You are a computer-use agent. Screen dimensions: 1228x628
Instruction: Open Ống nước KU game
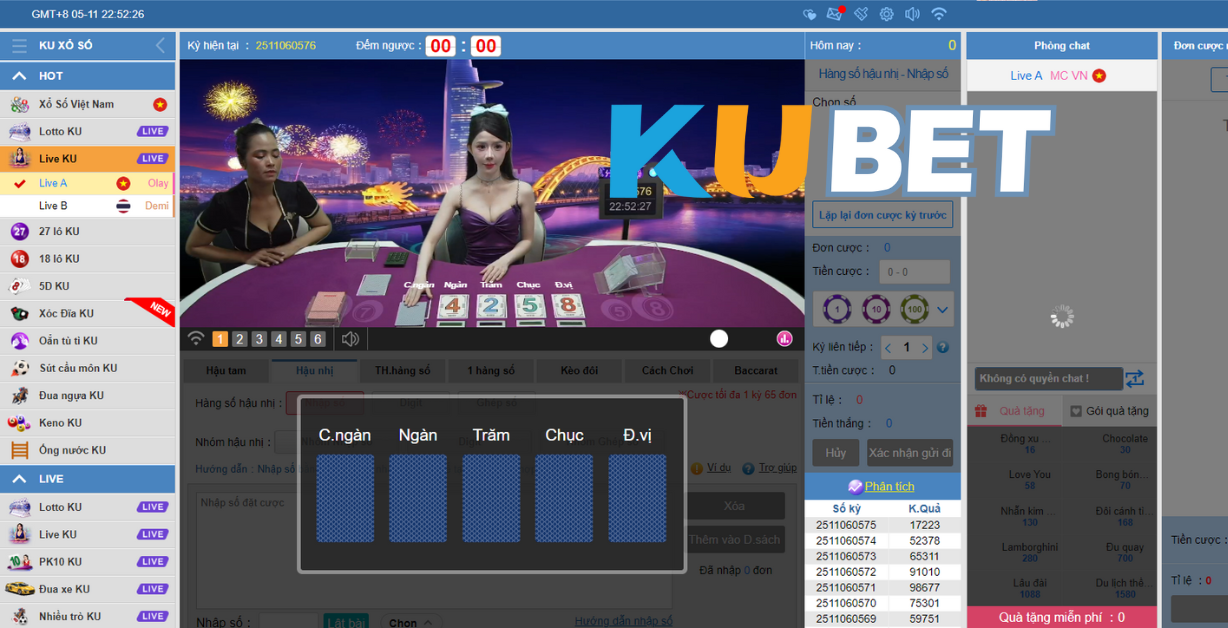(x=87, y=450)
